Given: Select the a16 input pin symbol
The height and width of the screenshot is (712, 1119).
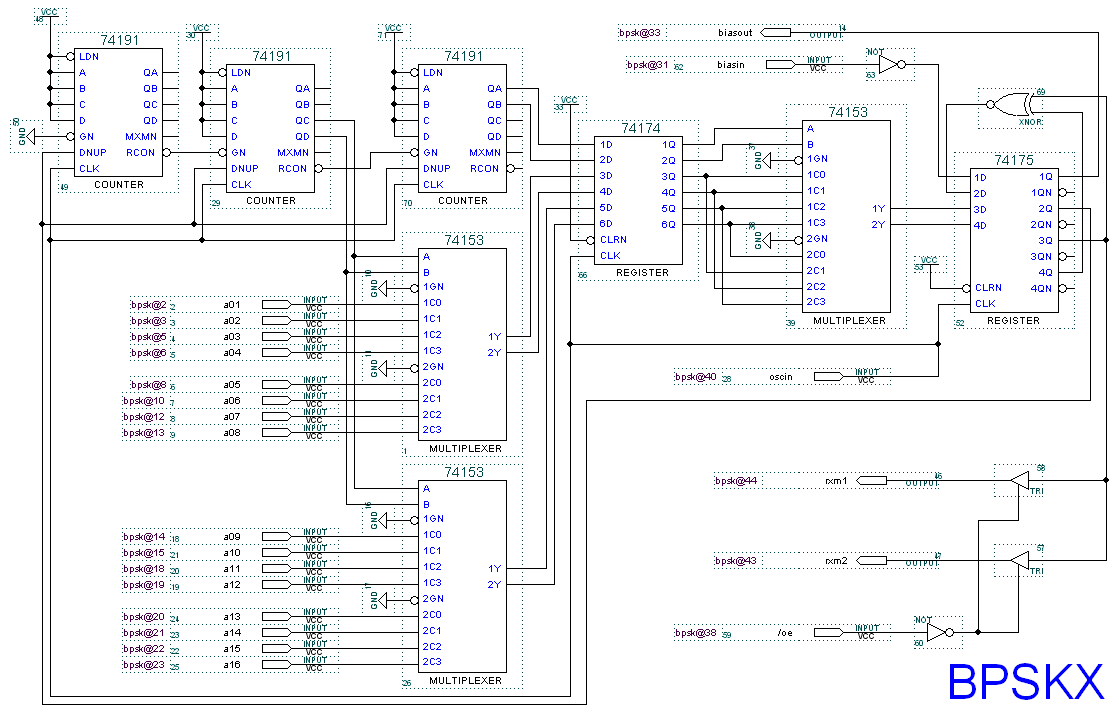Looking at the screenshot, I should (x=276, y=664).
